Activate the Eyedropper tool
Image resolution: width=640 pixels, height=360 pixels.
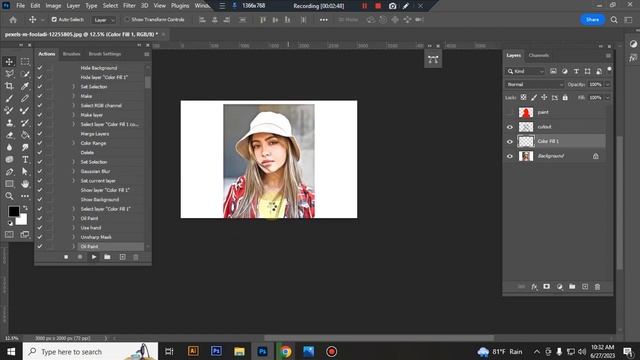point(25,86)
